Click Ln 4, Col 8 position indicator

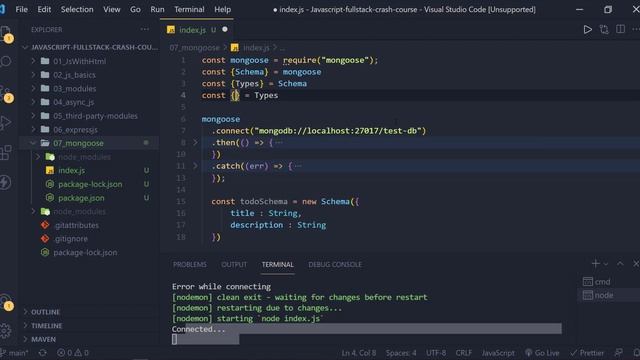[x=359, y=353]
